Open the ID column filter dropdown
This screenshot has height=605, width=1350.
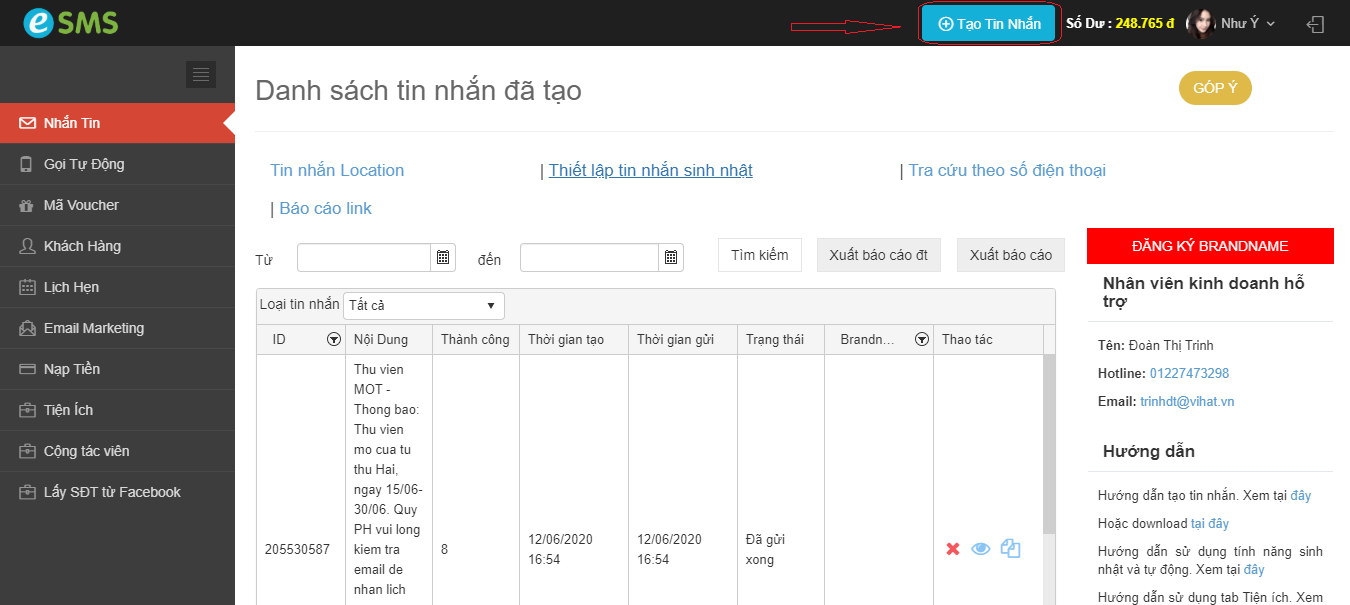333,340
